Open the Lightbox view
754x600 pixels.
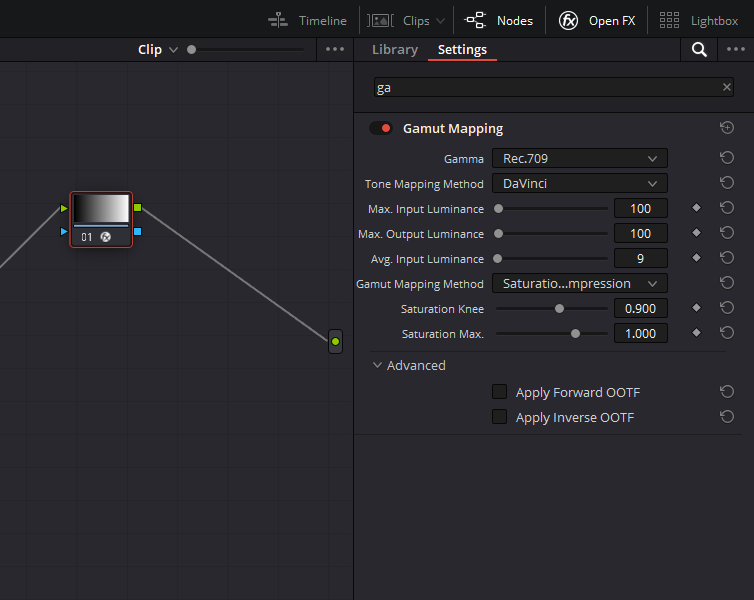(698, 21)
